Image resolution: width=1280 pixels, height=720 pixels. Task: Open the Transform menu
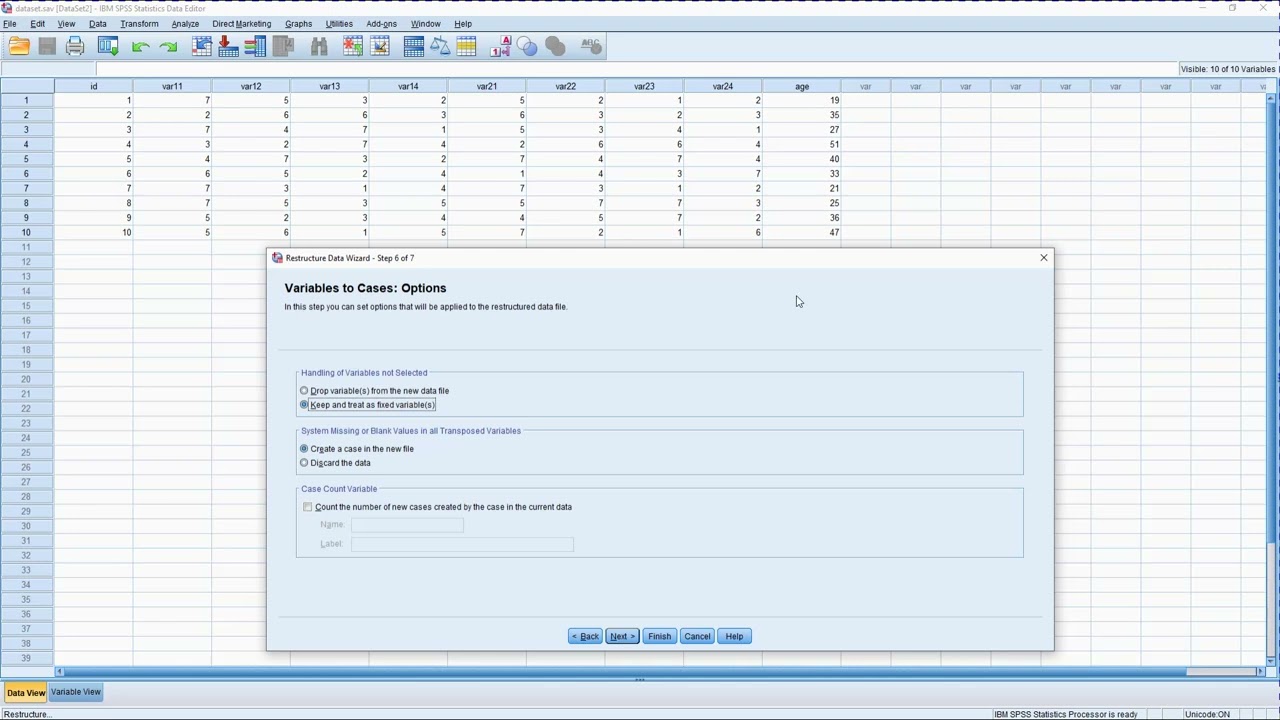(x=139, y=23)
